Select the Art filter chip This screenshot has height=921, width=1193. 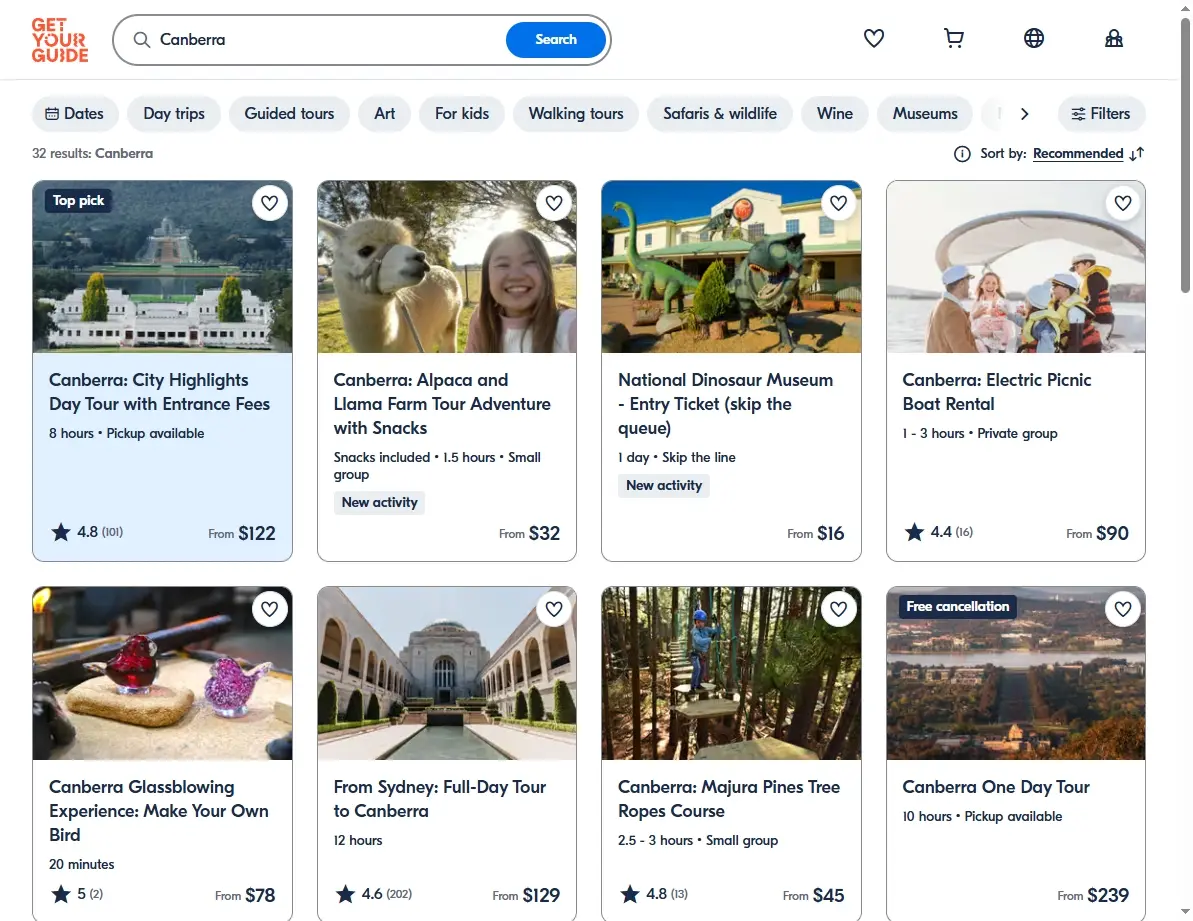point(384,113)
